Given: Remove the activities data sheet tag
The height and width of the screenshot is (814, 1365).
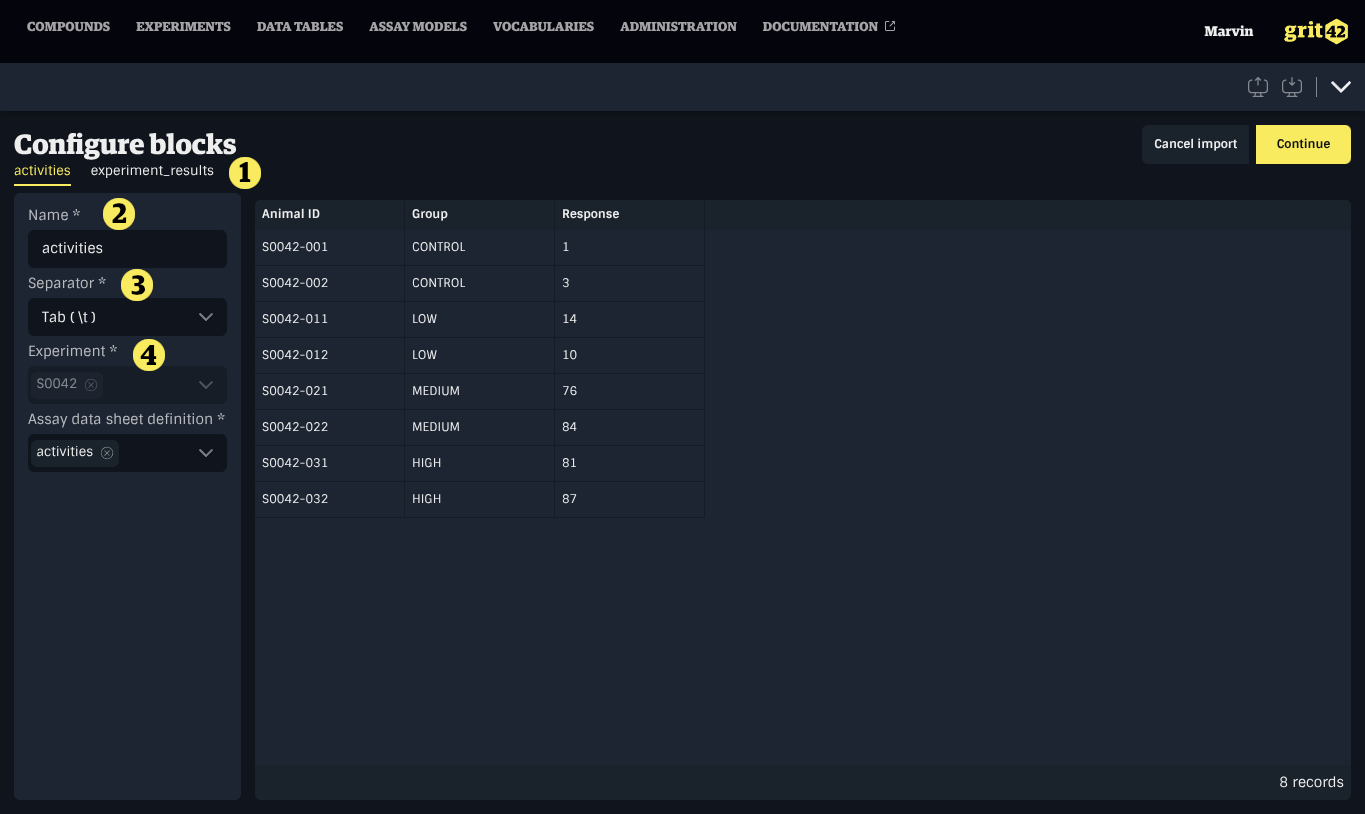Looking at the screenshot, I should coord(107,452).
